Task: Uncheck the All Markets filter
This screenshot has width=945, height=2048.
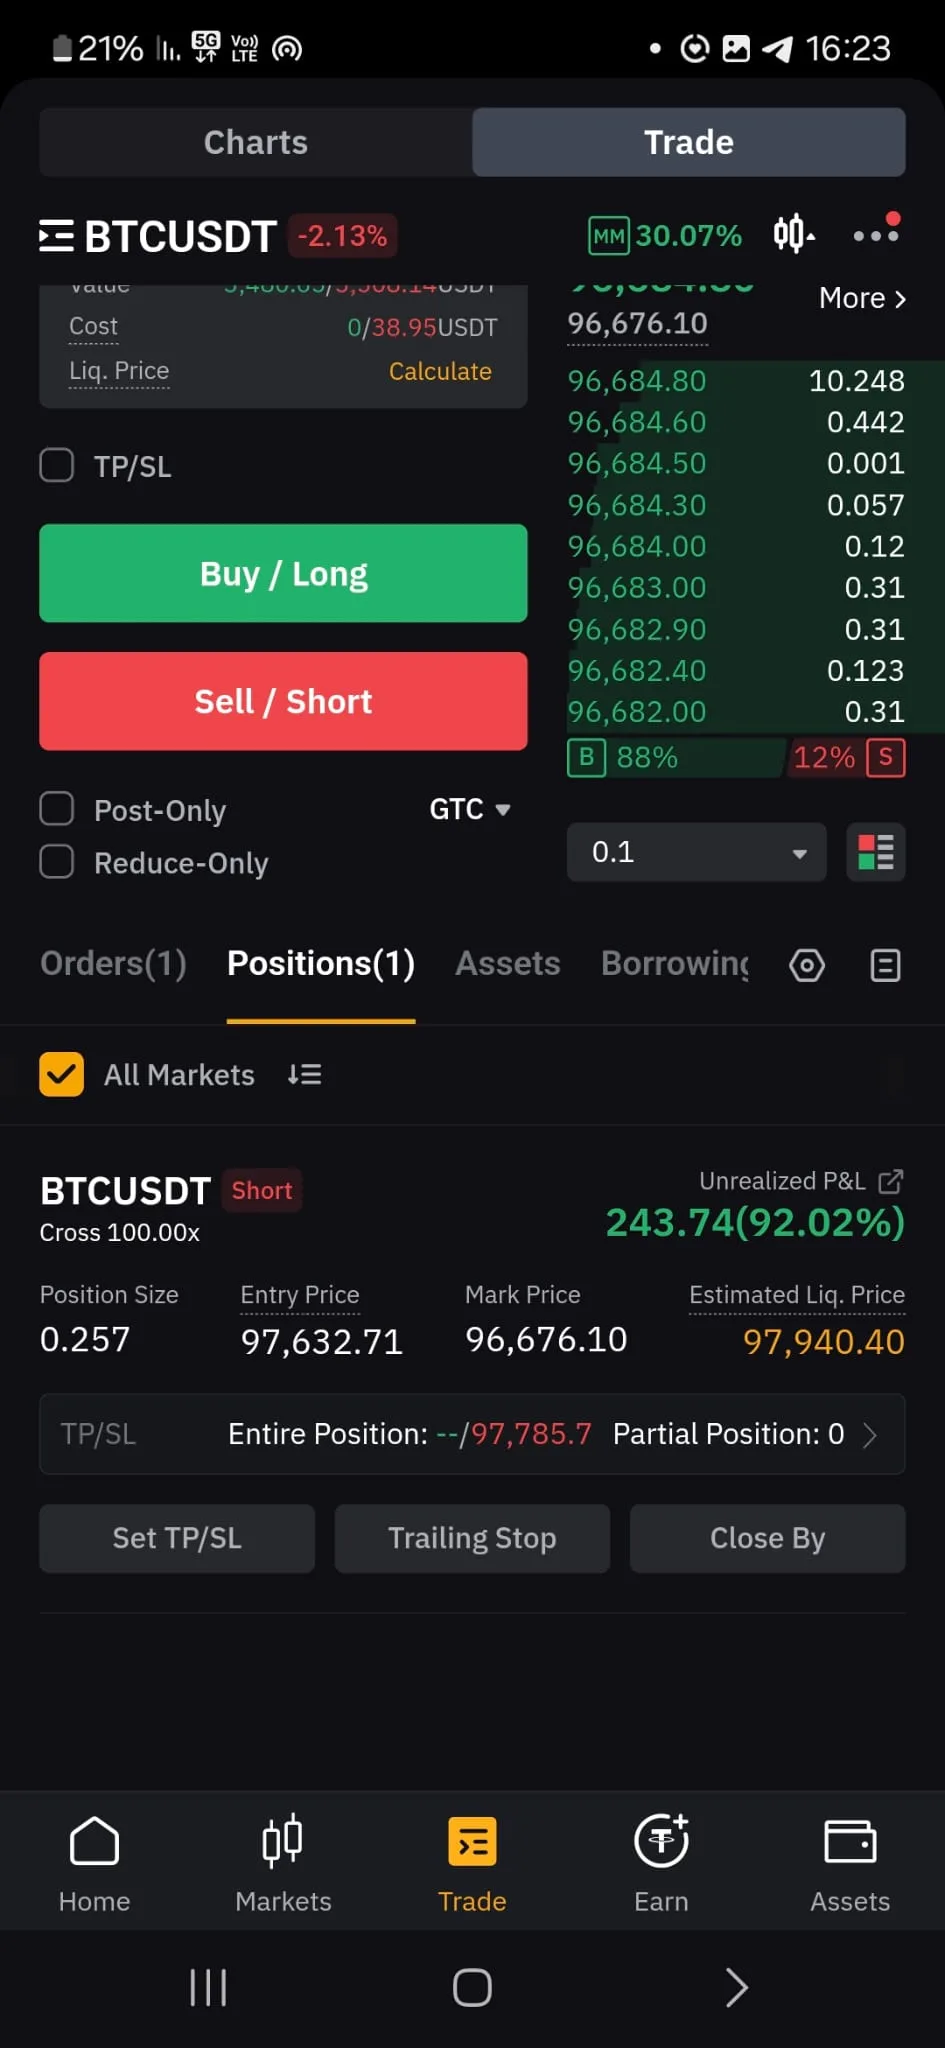Action: click(x=61, y=1075)
